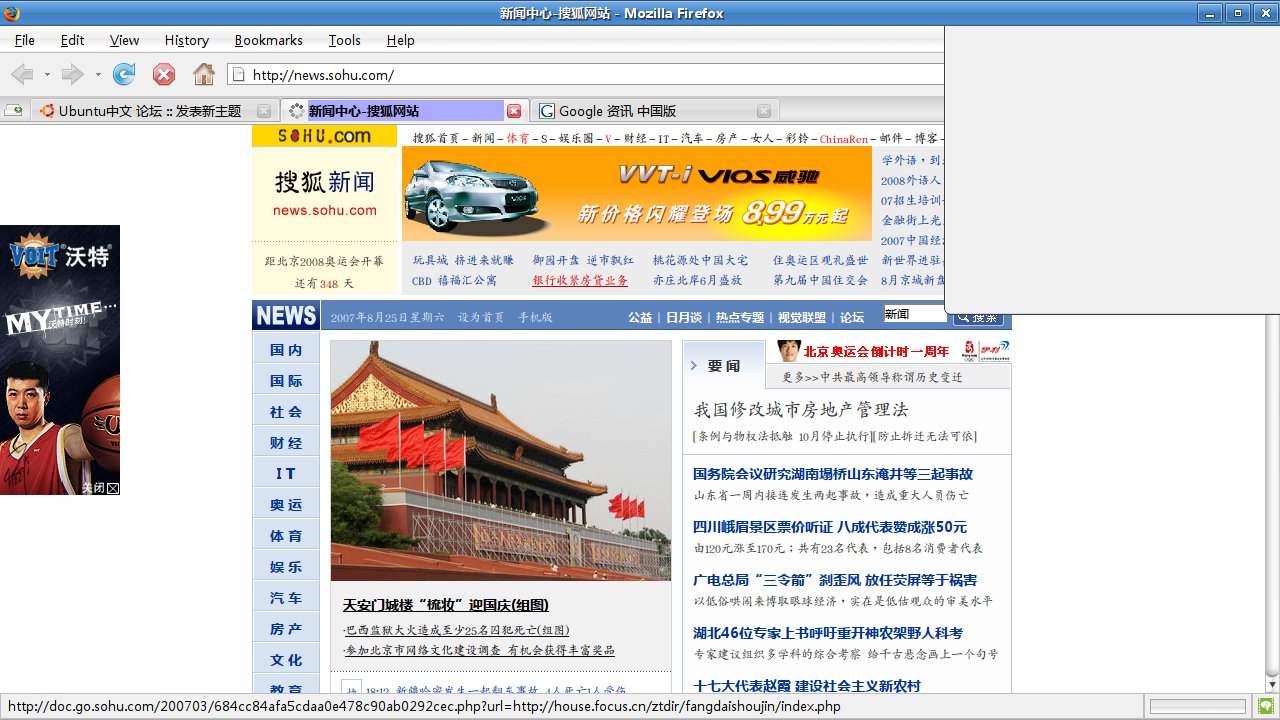
Task: Click the search button beside the 新闻 field
Action: (x=978, y=317)
